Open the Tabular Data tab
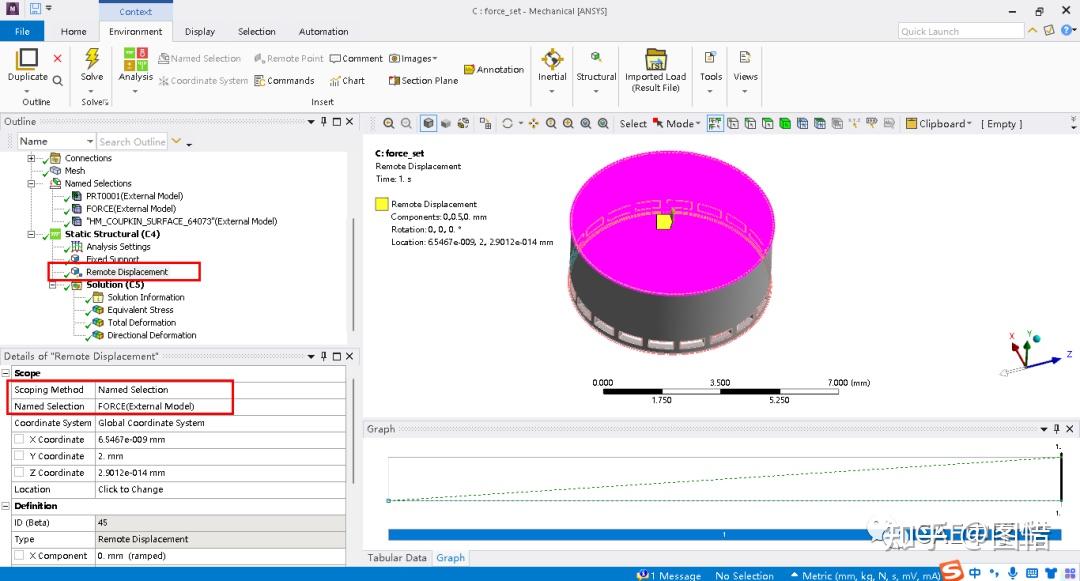 coord(396,558)
